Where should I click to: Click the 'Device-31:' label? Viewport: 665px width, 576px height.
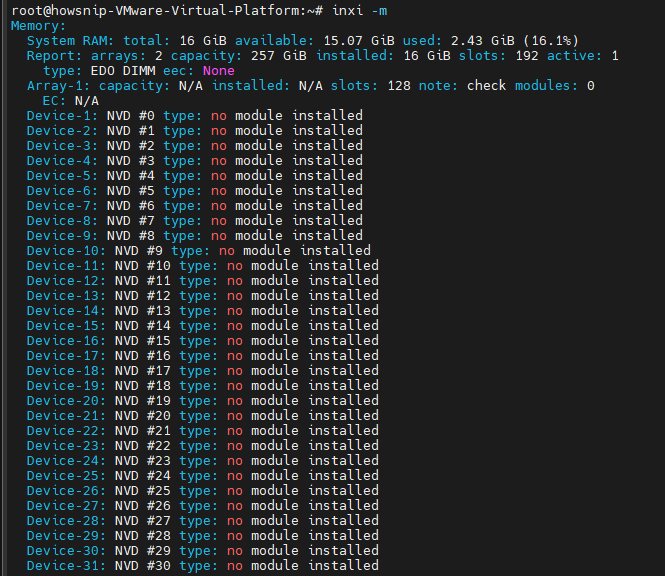[67, 565]
